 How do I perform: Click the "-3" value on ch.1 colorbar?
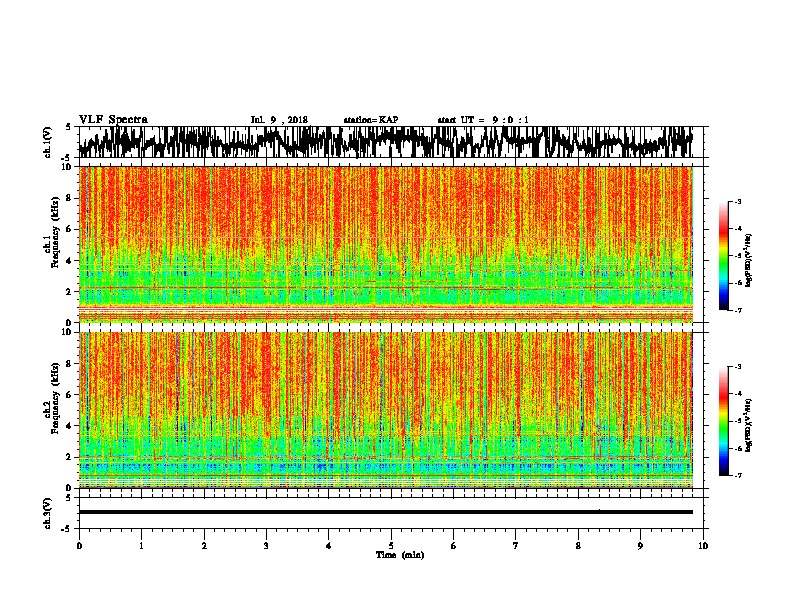[x=738, y=202]
